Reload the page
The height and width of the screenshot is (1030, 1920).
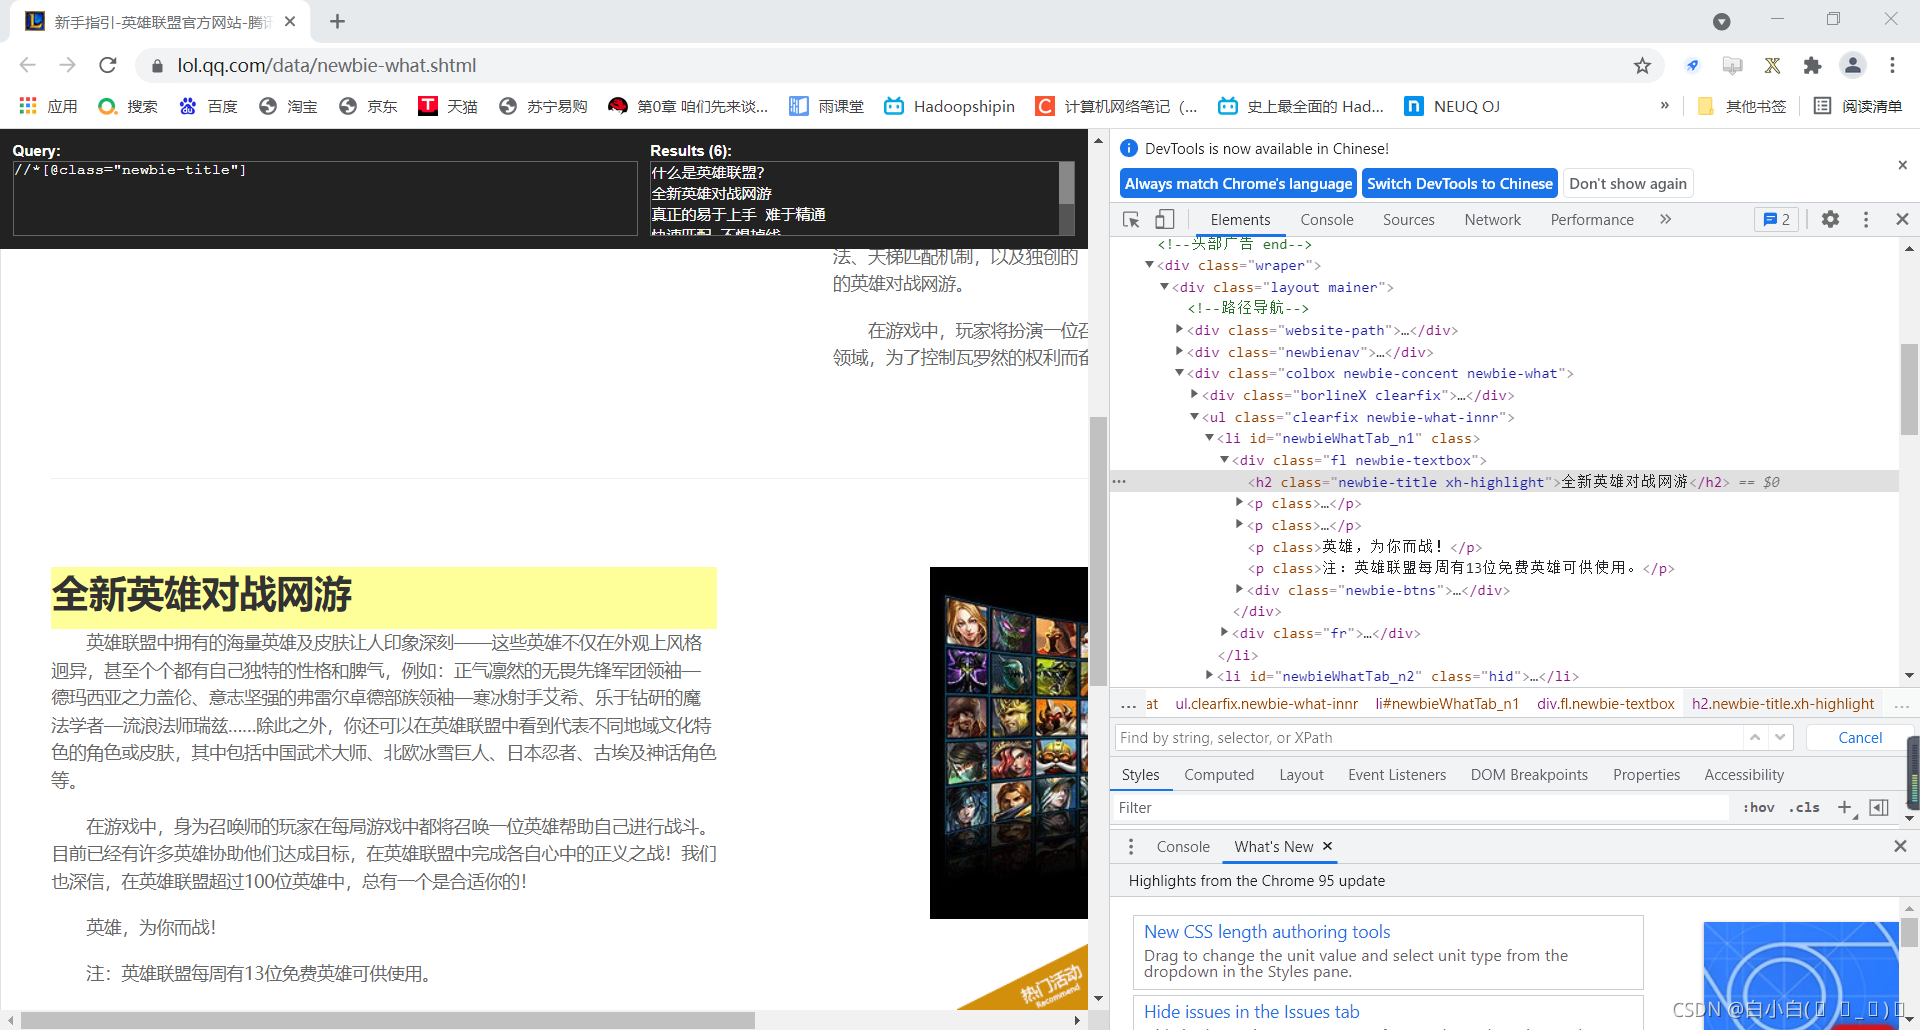(x=108, y=65)
